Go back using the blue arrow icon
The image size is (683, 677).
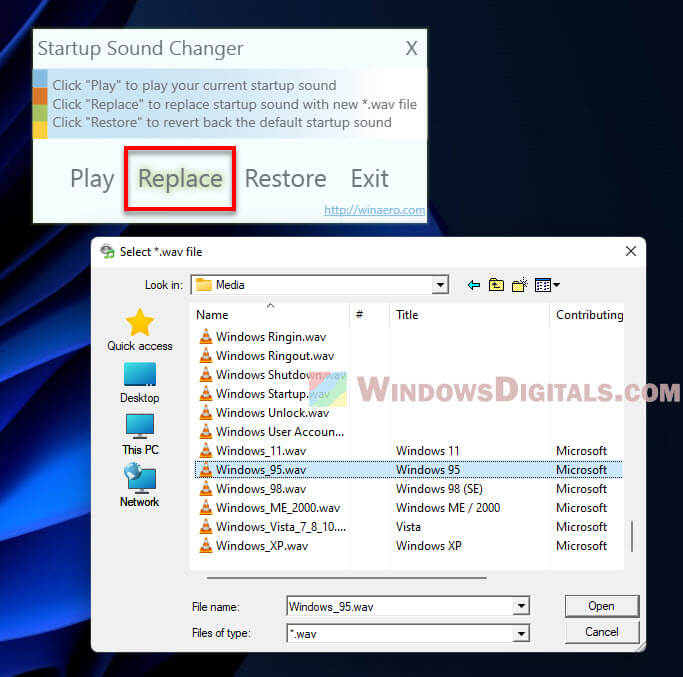pyautogui.click(x=474, y=285)
